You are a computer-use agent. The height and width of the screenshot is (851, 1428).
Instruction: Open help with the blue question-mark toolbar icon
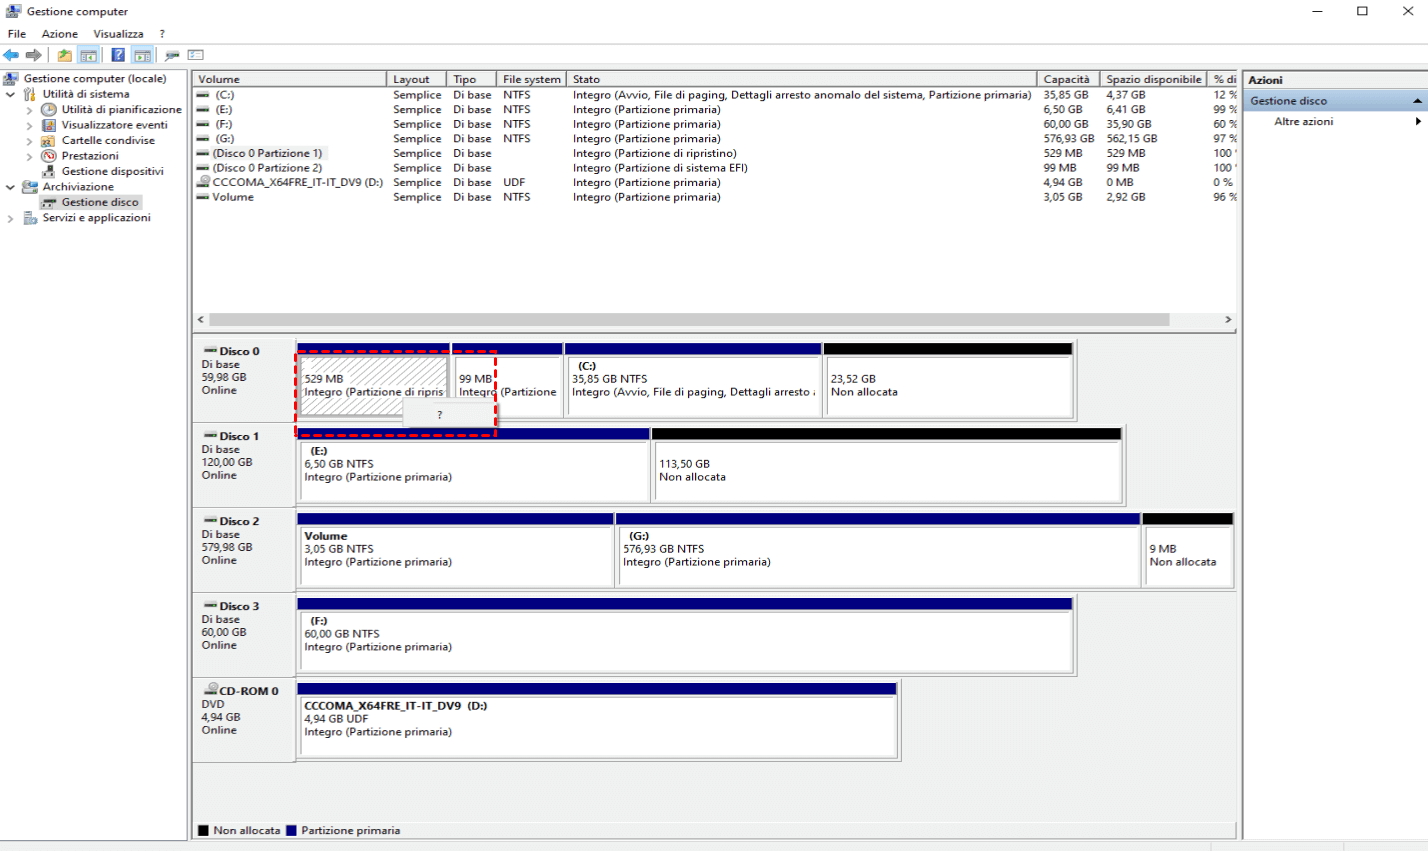[118, 55]
